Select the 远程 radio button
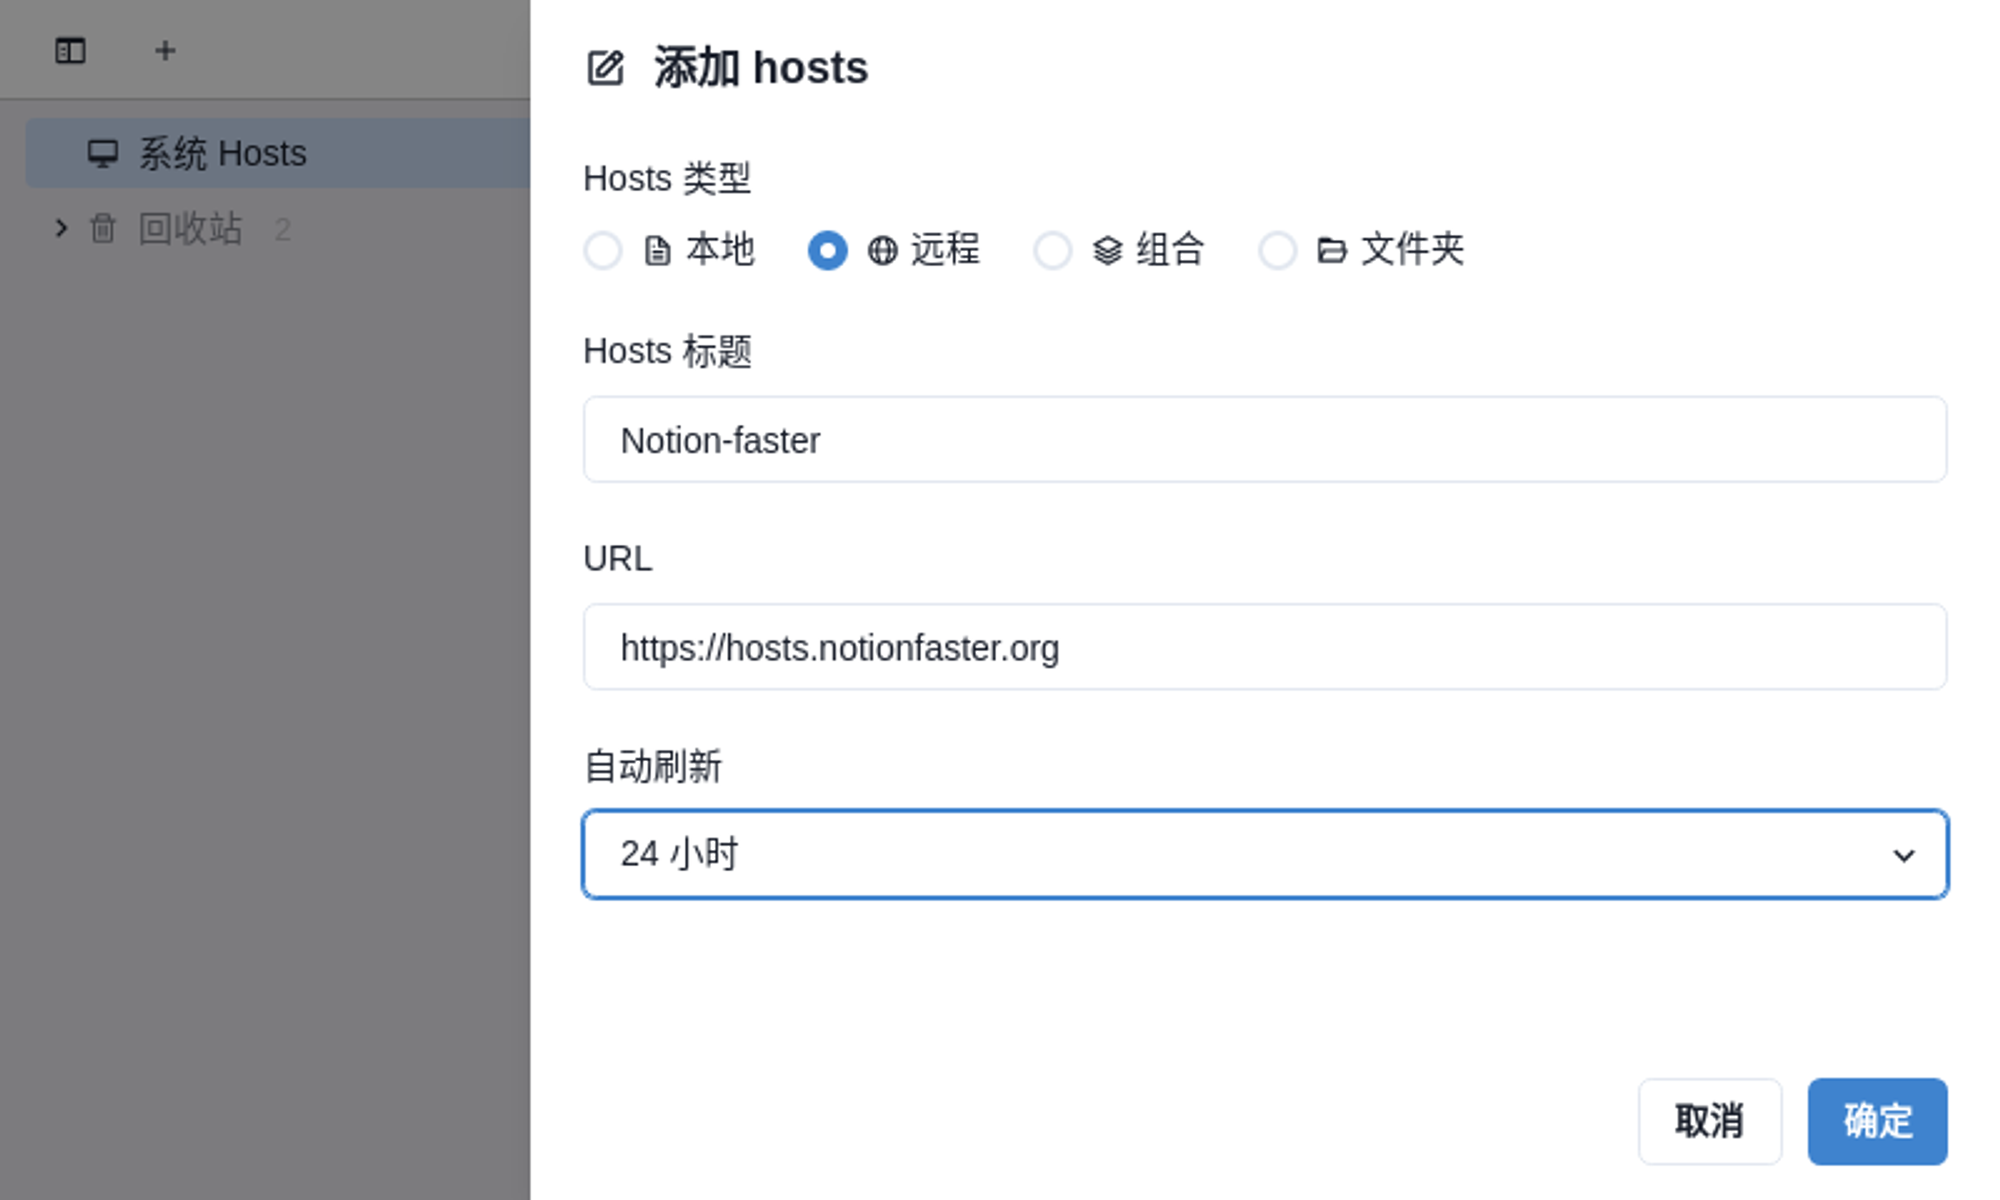Viewport: 2000px width, 1200px height. [827, 250]
